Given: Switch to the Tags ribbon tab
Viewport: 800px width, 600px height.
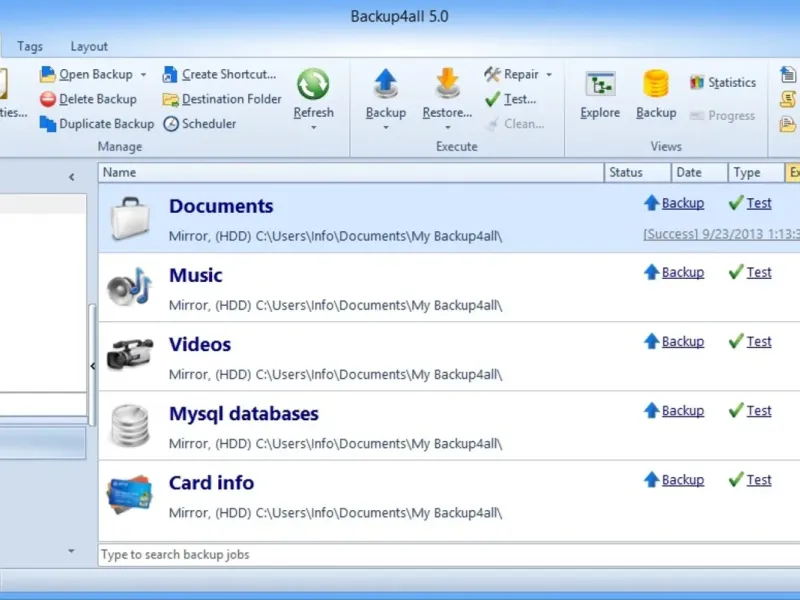Looking at the screenshot, I should pyautogui.click(x=30, y=46).
